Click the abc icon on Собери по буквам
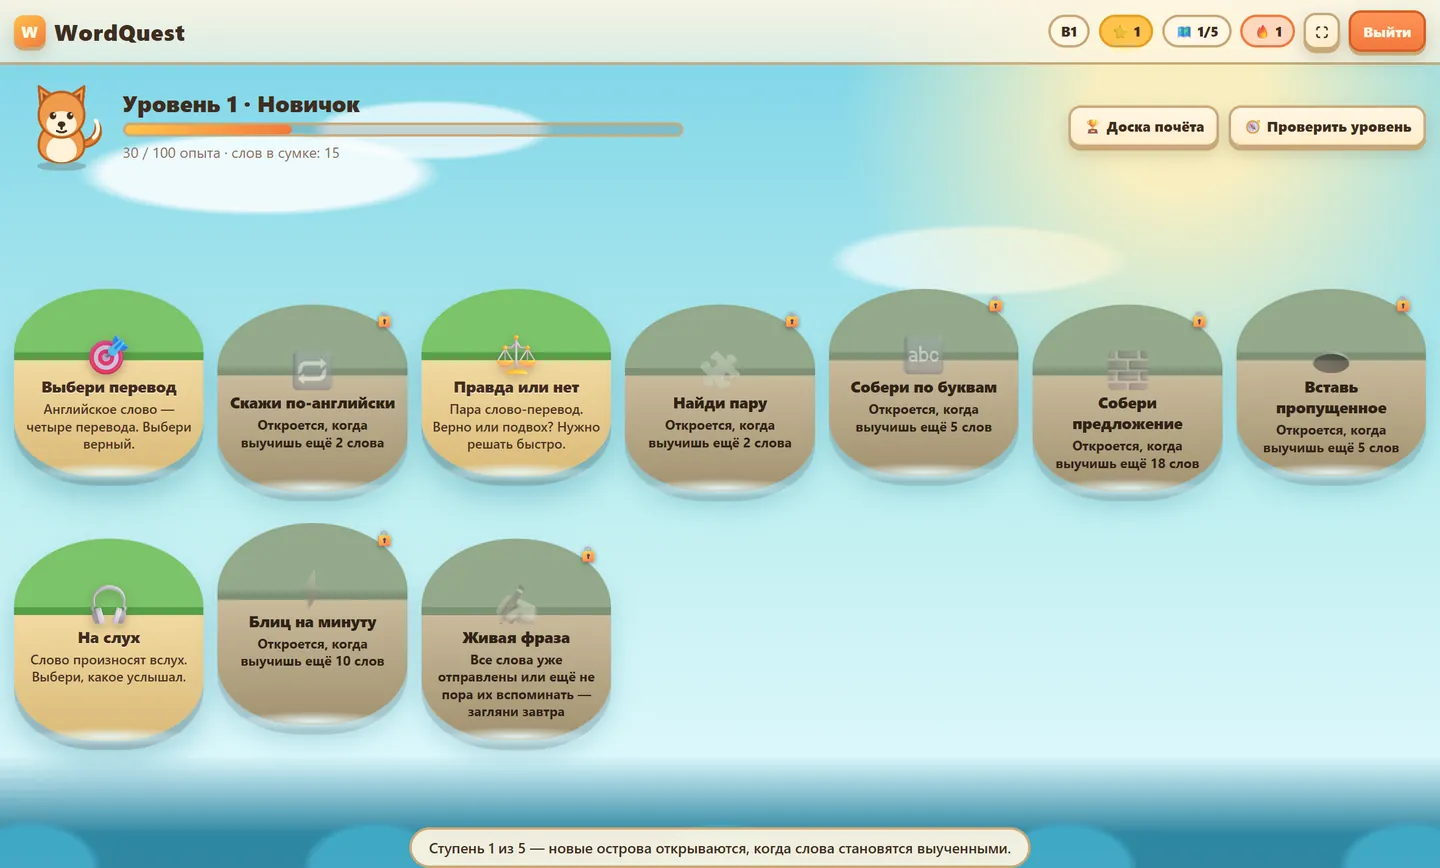The image size is (1440, 868). (923, 354)
